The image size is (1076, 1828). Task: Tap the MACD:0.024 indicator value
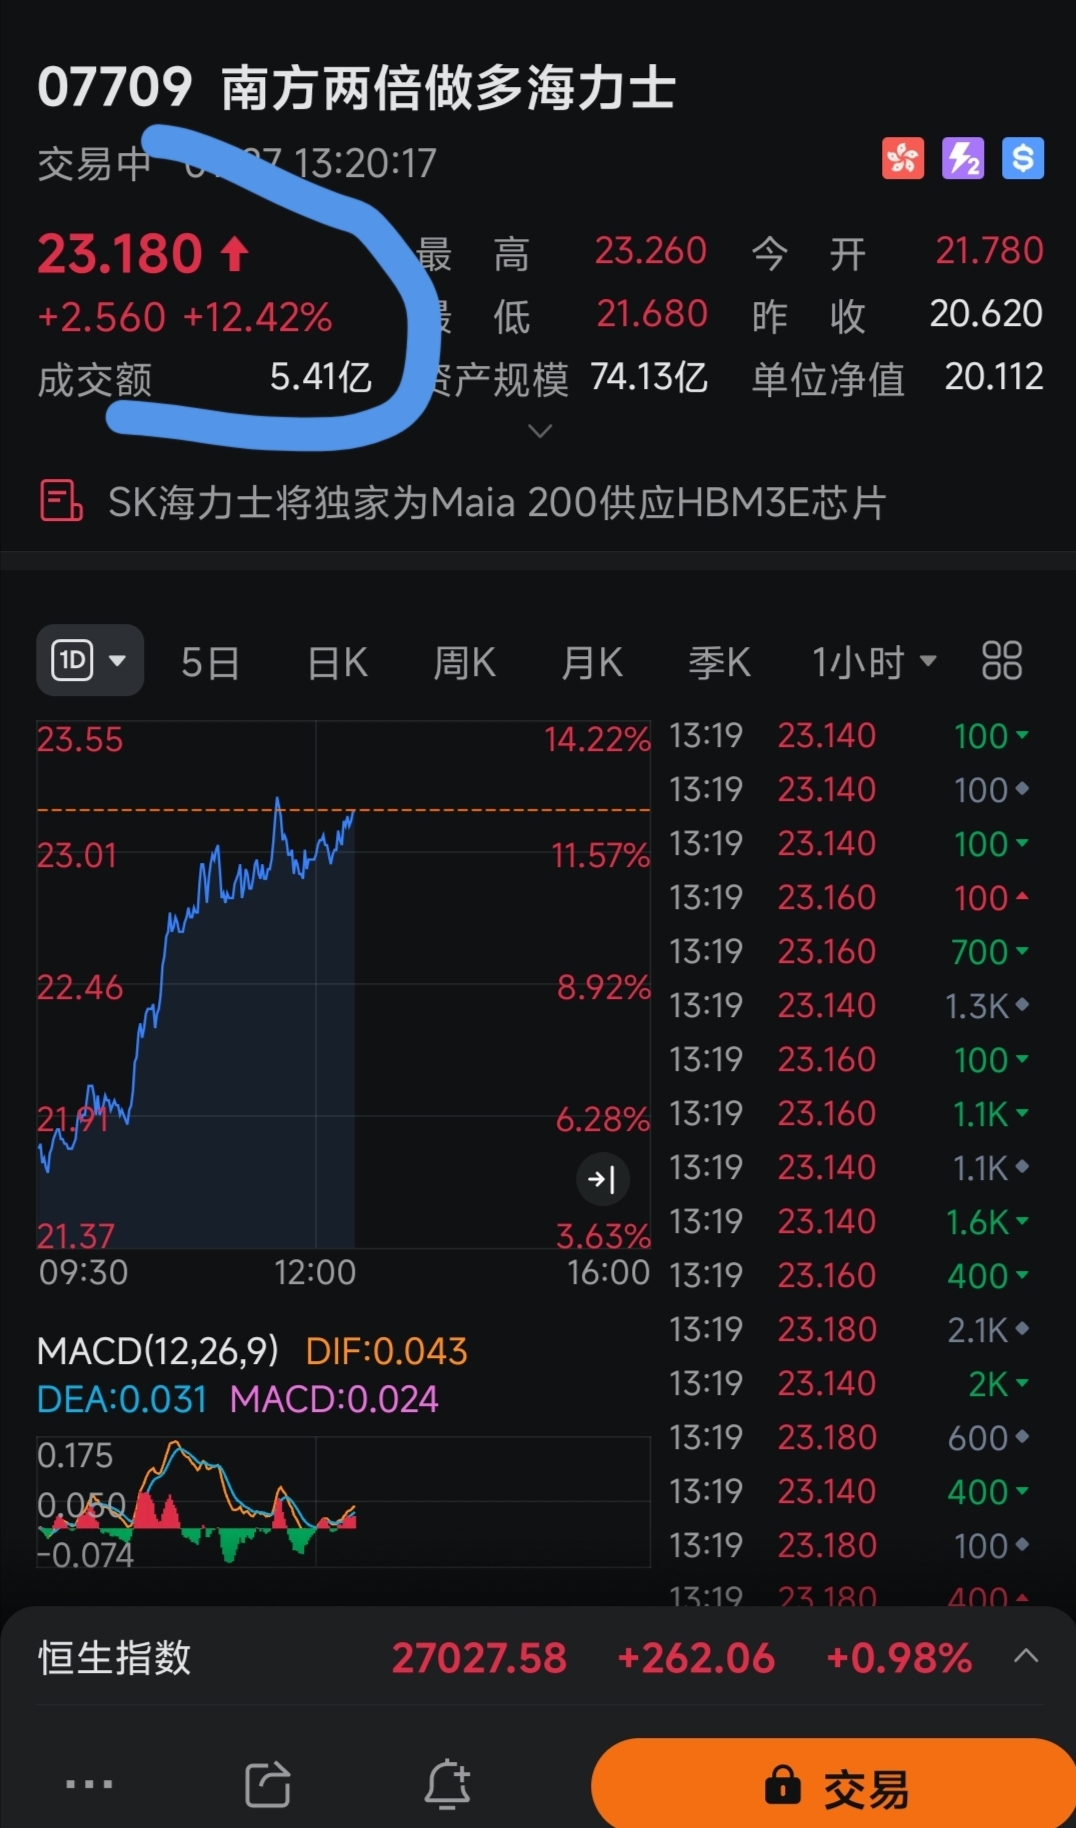tap(334, 1398)
